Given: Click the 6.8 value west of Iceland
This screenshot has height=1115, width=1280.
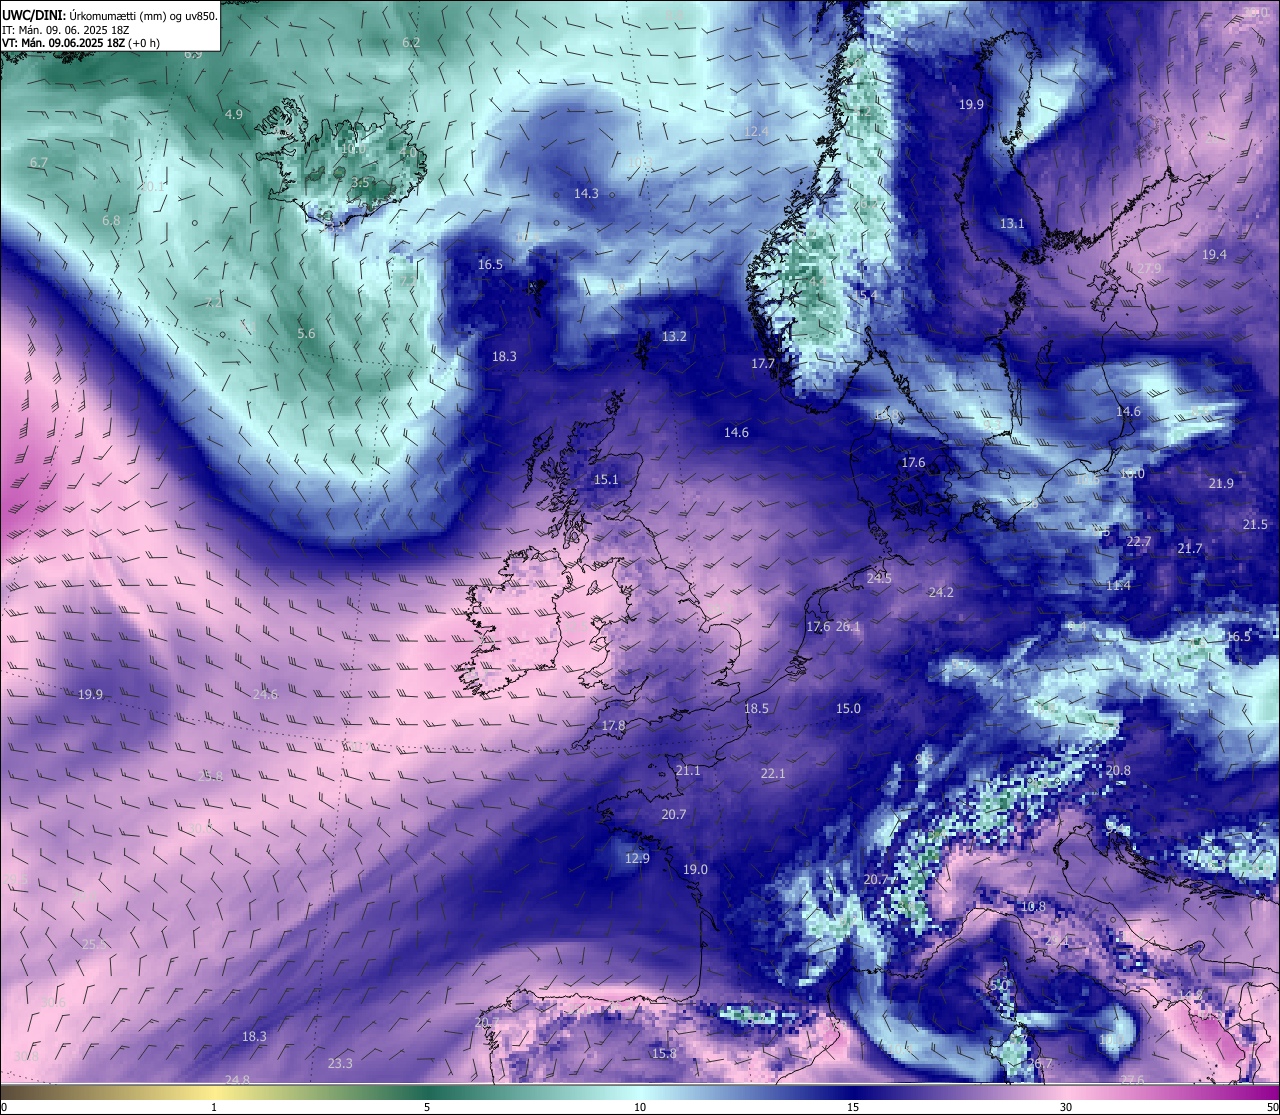Looking at the screenshot, I should 111,220.
